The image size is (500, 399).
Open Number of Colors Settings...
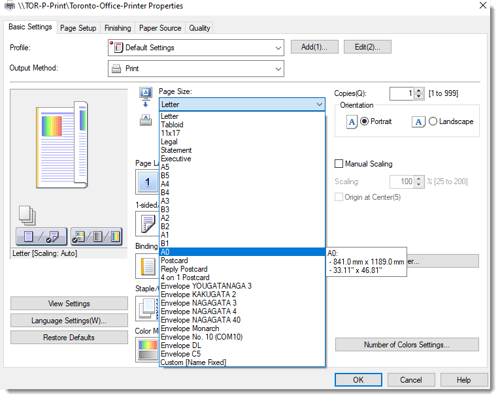[407, 345]
